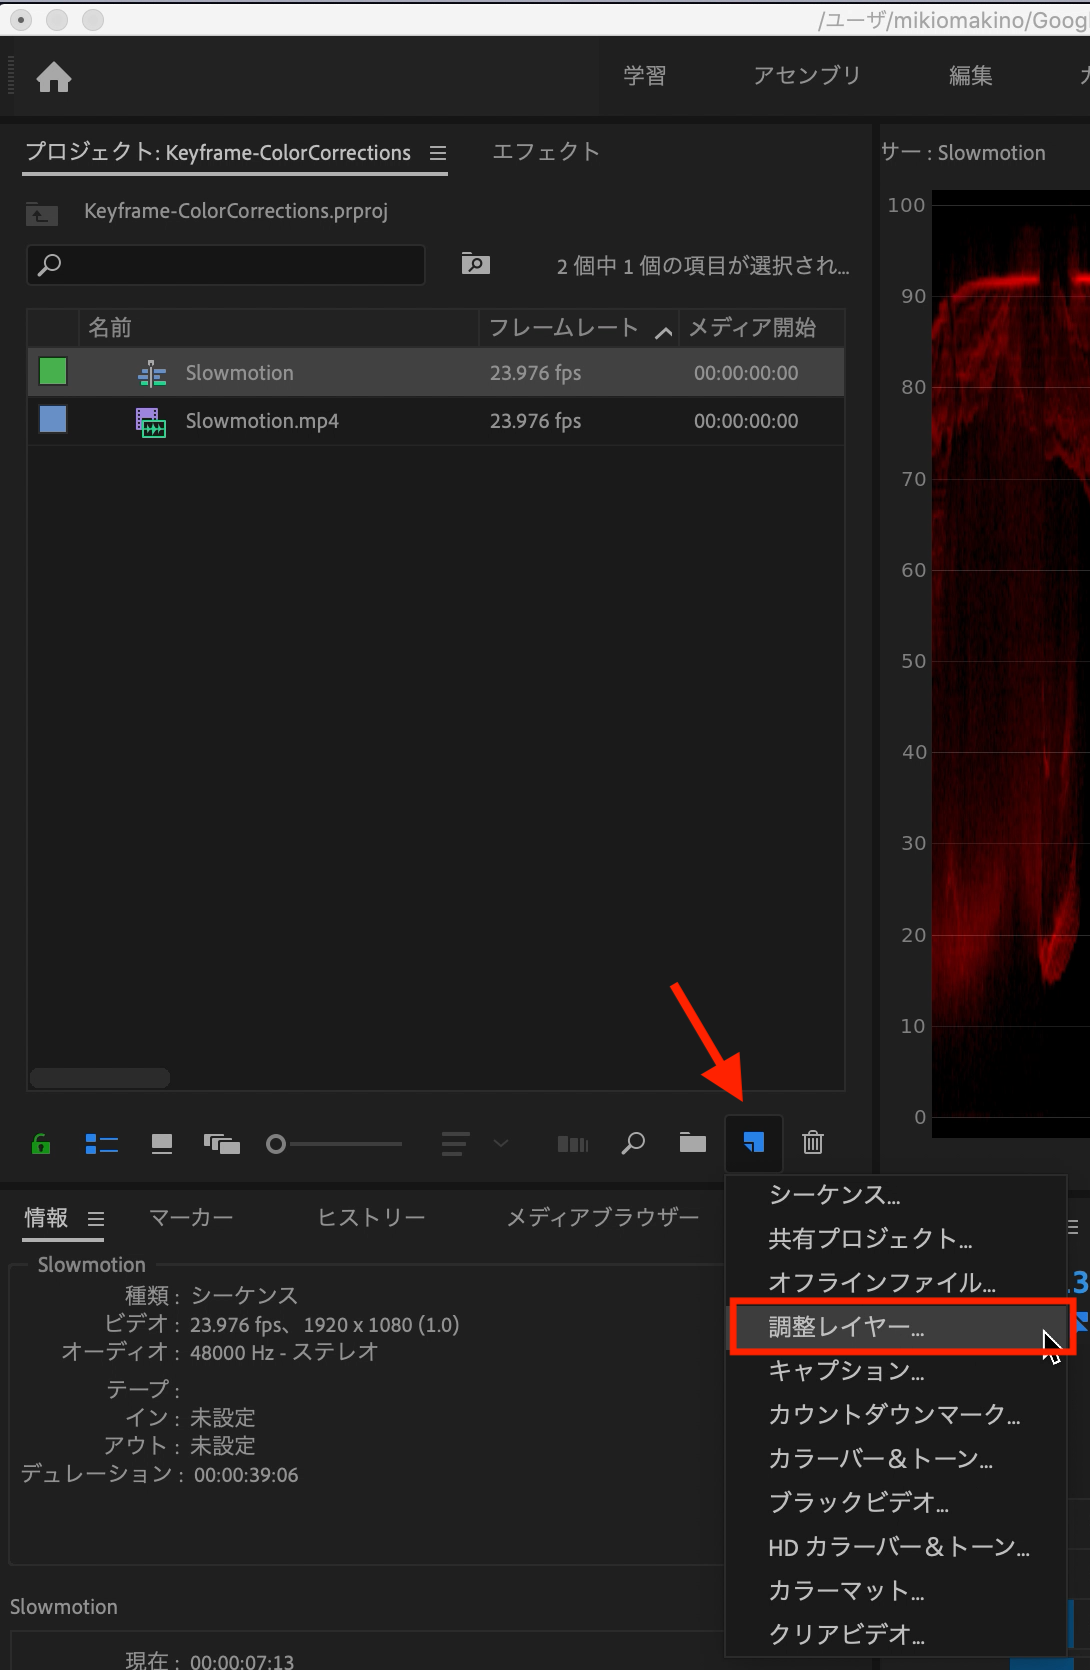Open the Info panel hamburger menu
The height and width of the screenshot is (1670, 1090).
pyautogui.click(x=96, y=1219)
